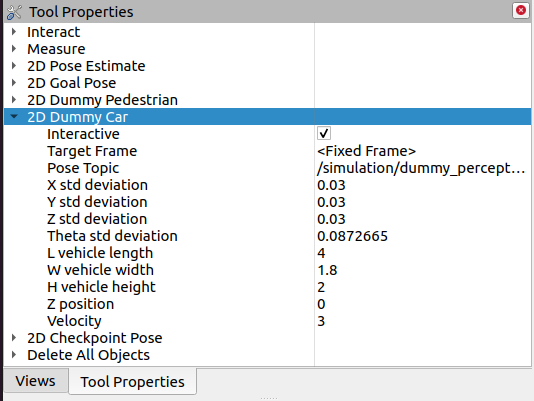The image size is (534, 401).
Task: Click the W vehicle width label
Action: click(x=100, y=270)
